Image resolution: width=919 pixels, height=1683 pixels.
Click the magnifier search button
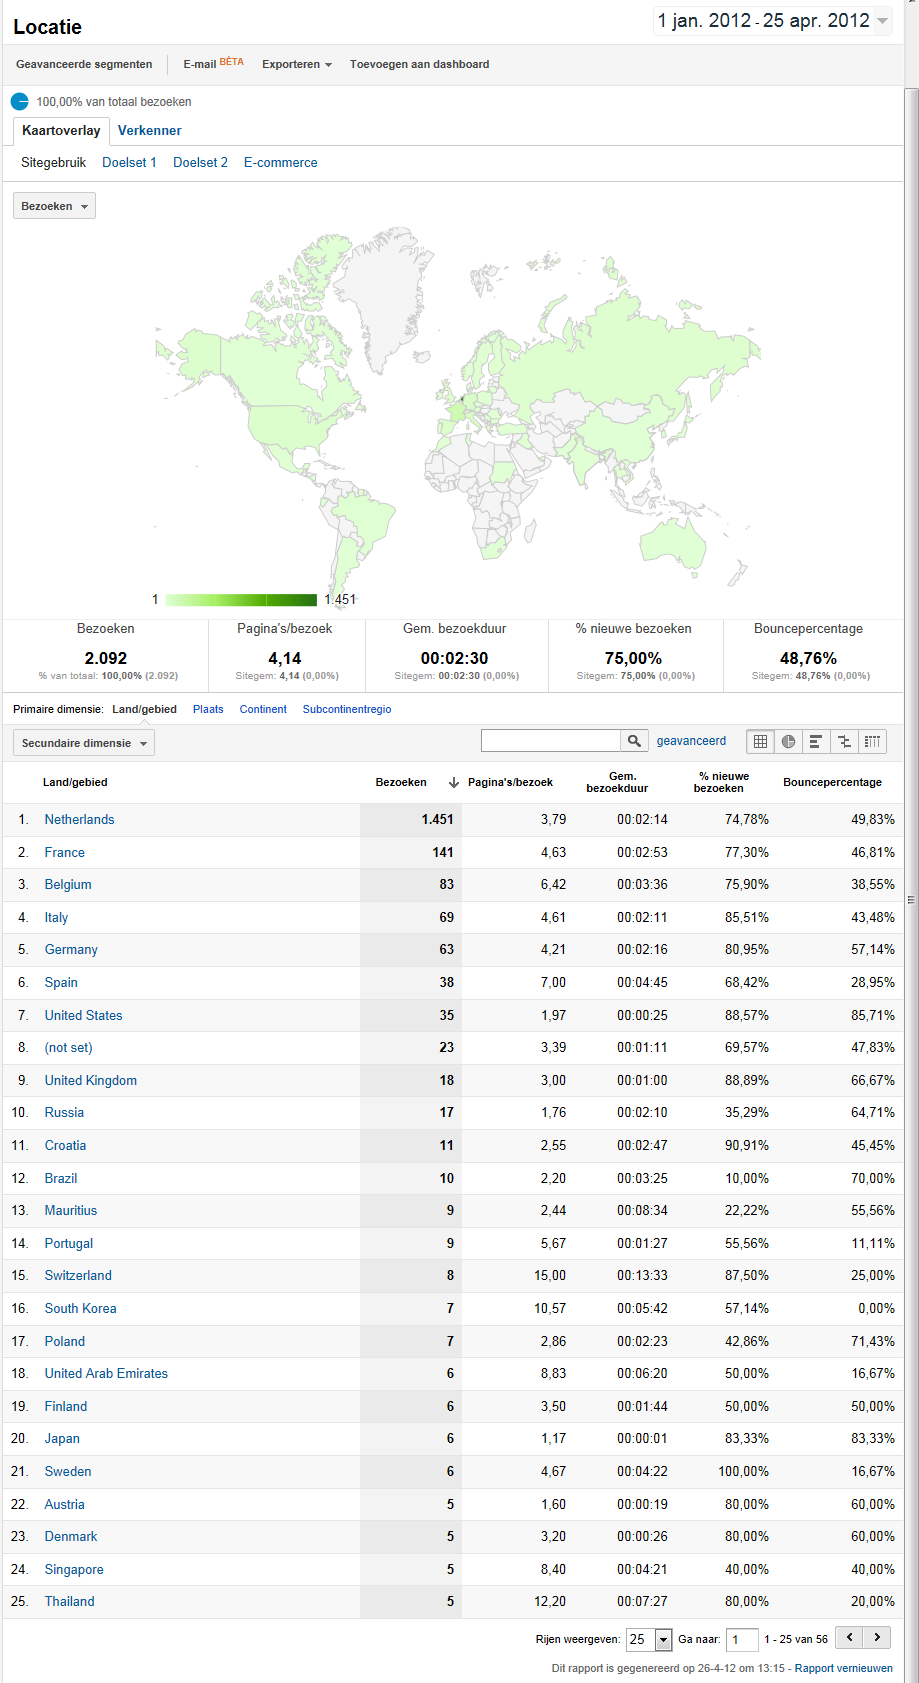click(x=634, y=741)
